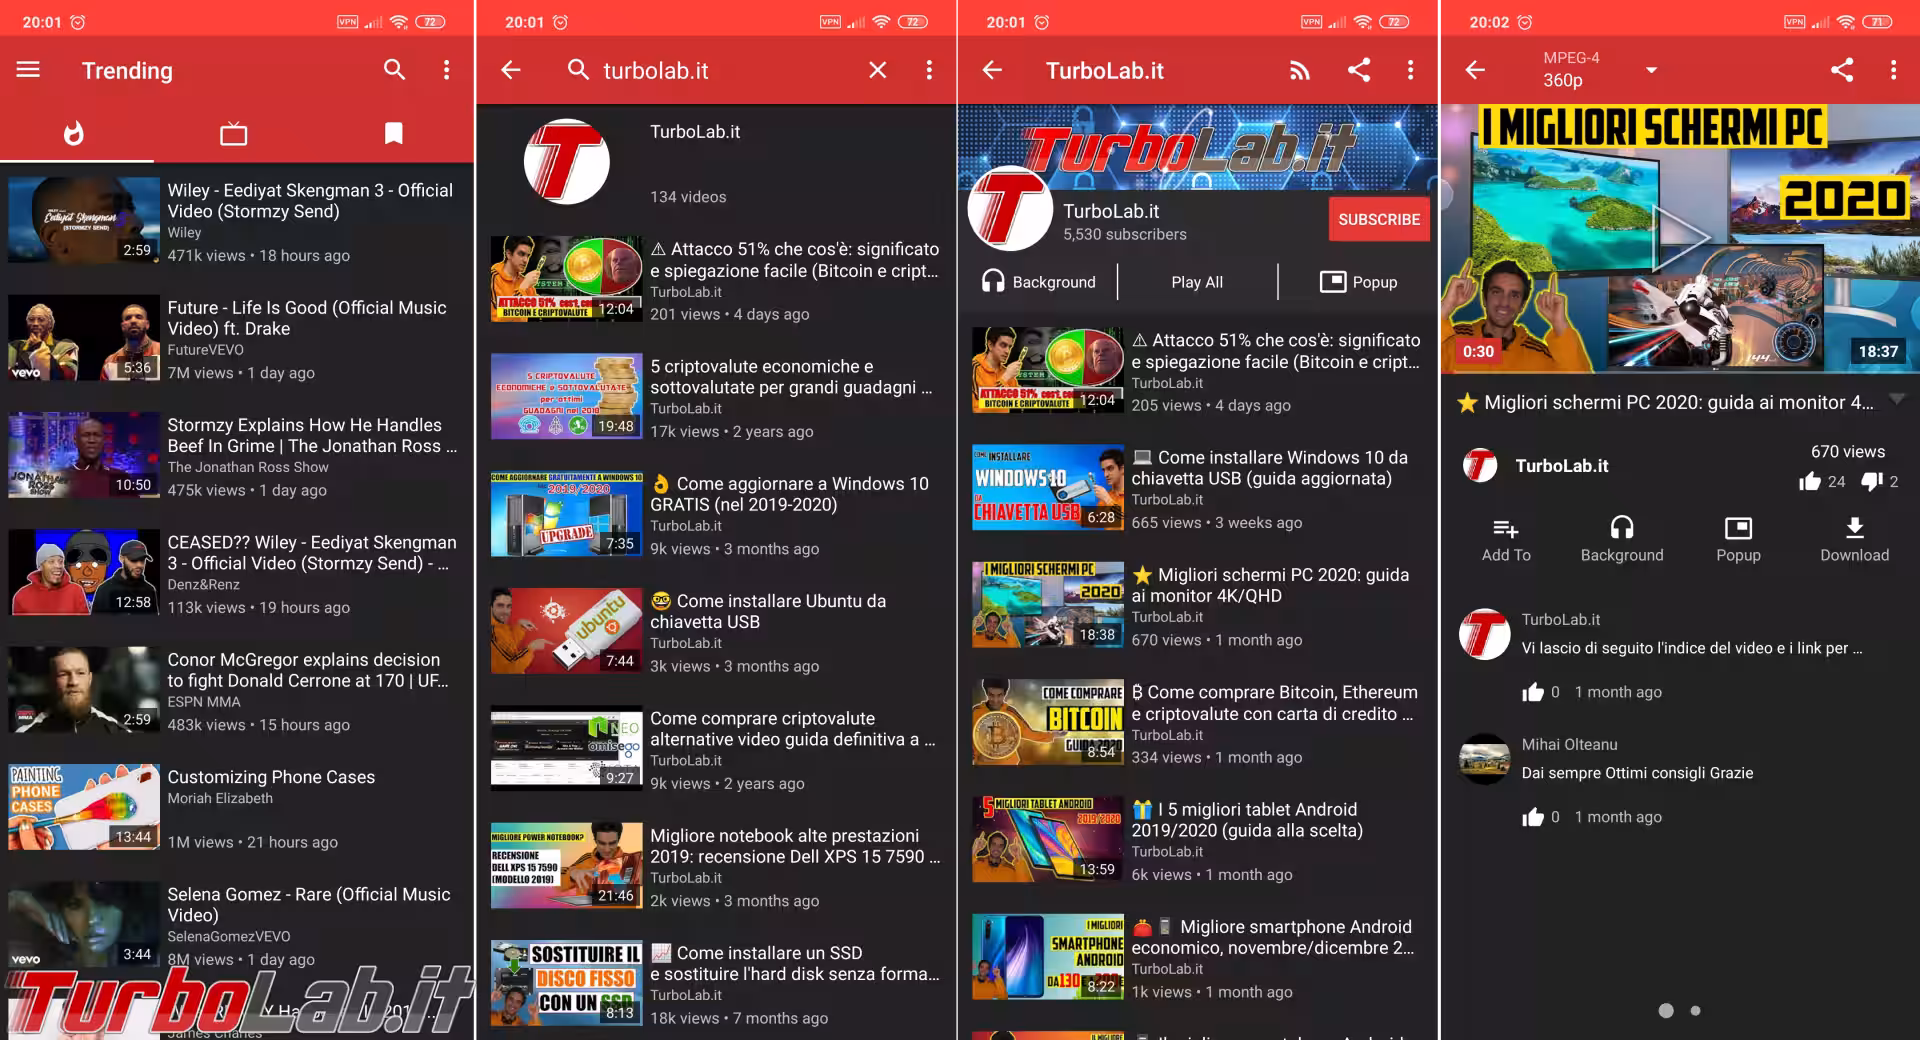Play video in Background from player
Image resolution: width=1920 pixels, height=1040 pixels.
click(1621, 539)
